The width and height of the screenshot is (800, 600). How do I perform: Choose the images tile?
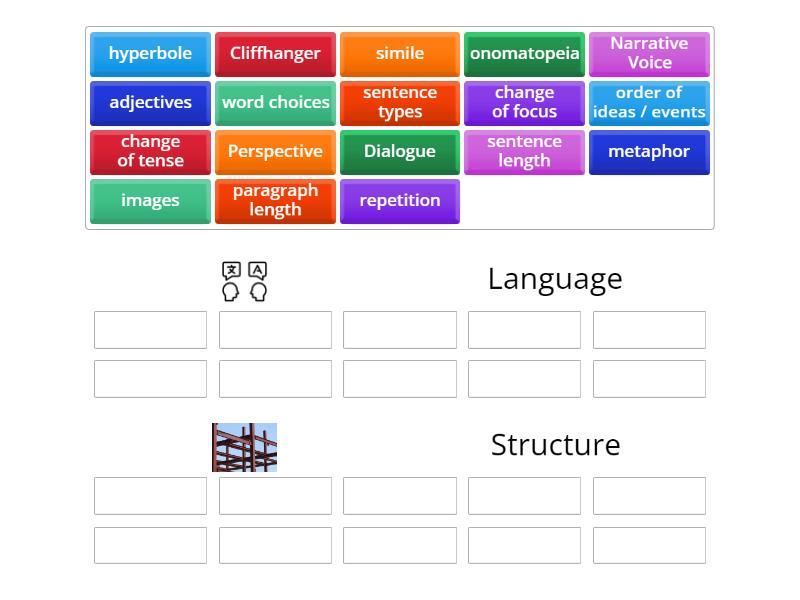click(150, 201)
